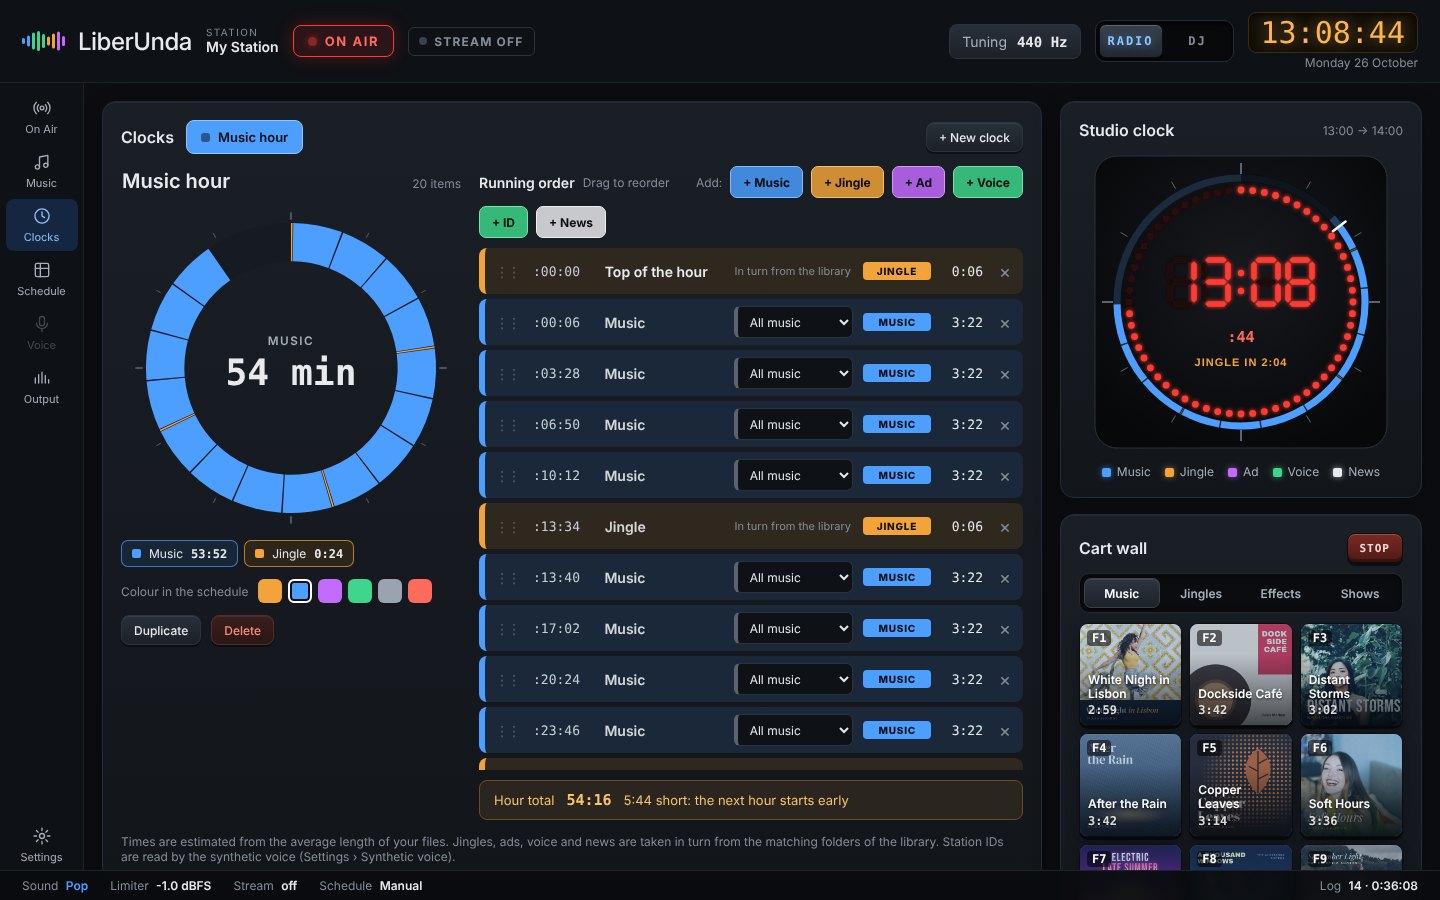
Task: Pick the red schedule colour swatch
Action: 420,591
